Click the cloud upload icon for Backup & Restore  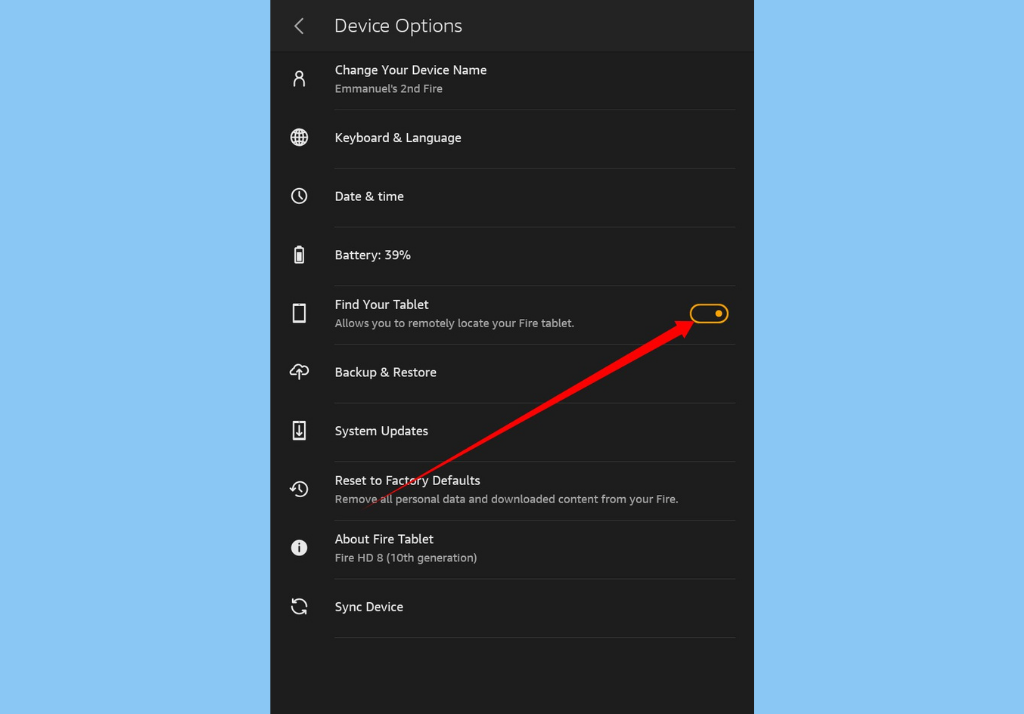(299, 372)
